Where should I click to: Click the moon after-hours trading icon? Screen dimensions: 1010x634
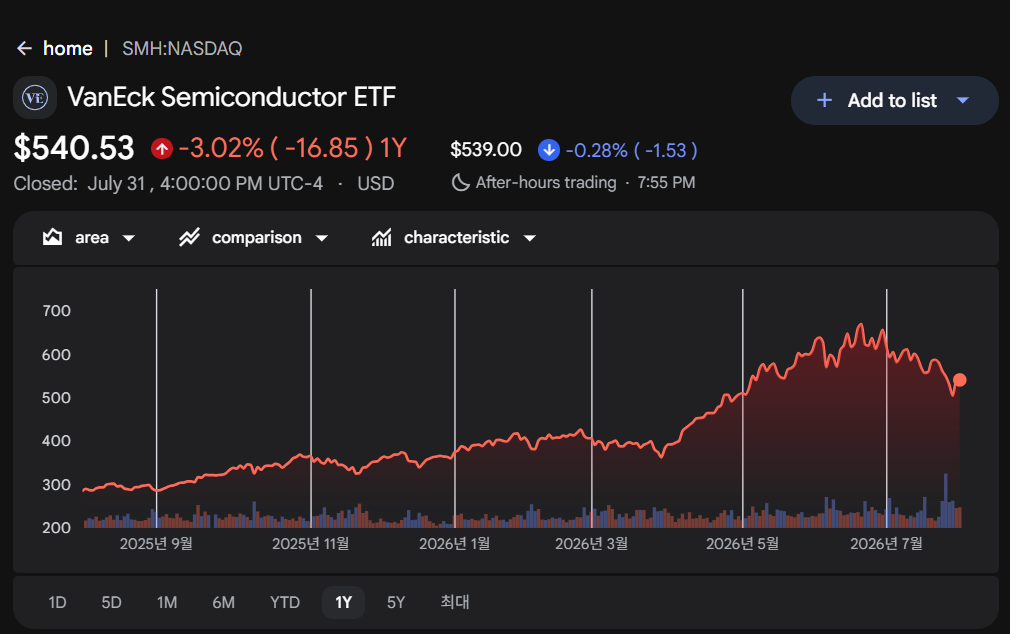tap(461, 183)
